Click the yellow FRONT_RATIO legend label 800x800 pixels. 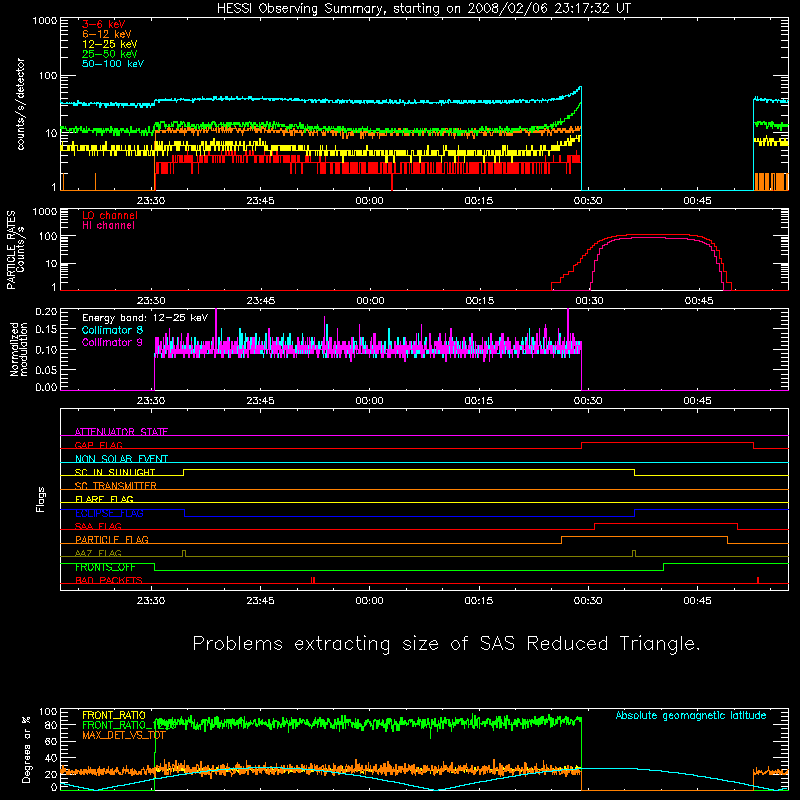pos(114,715)
